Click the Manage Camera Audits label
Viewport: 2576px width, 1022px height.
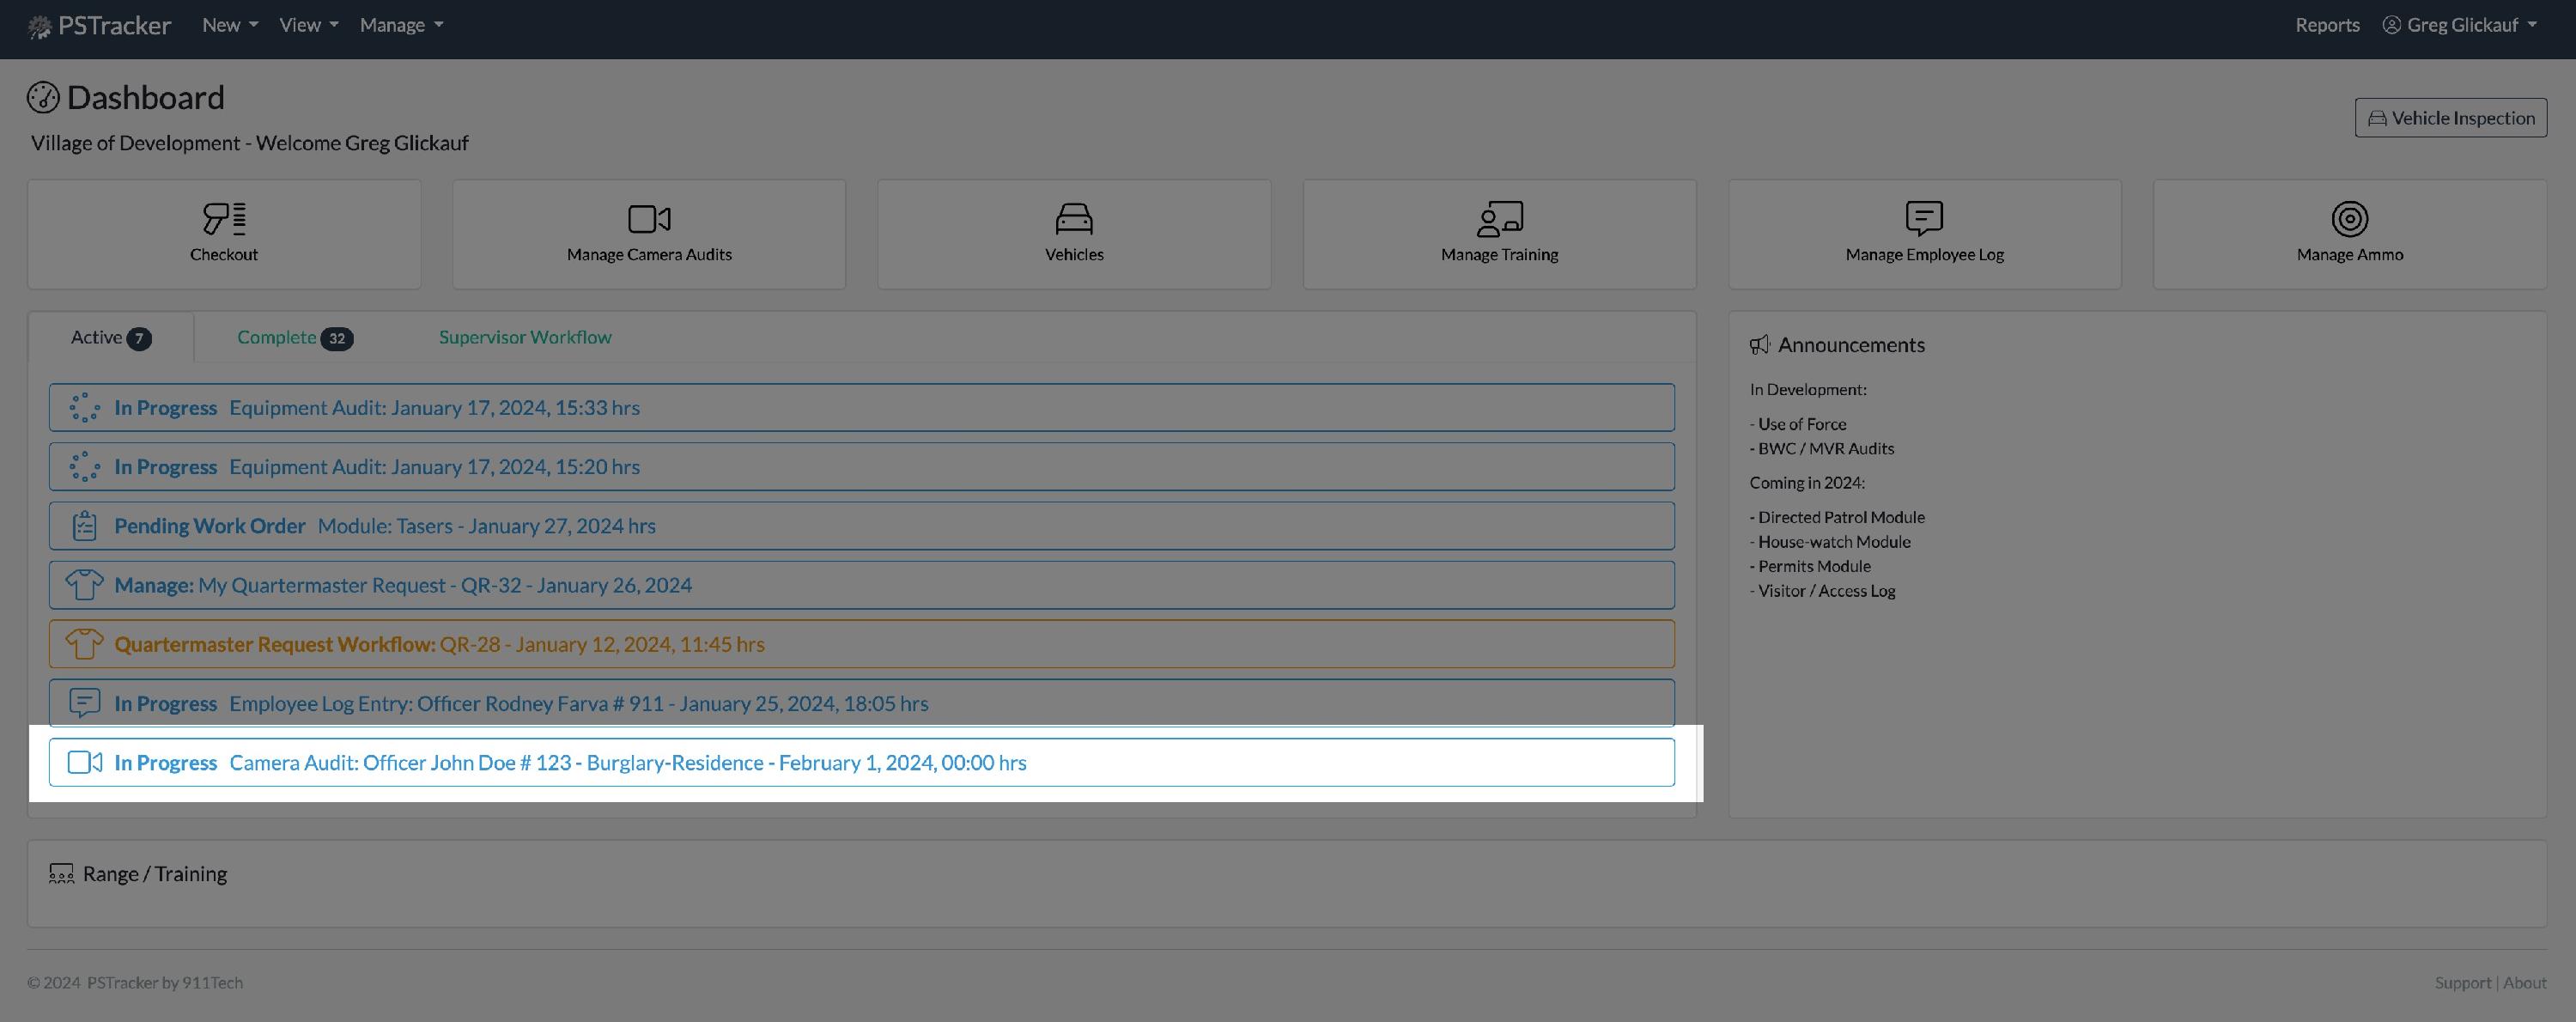click(649, 254)
